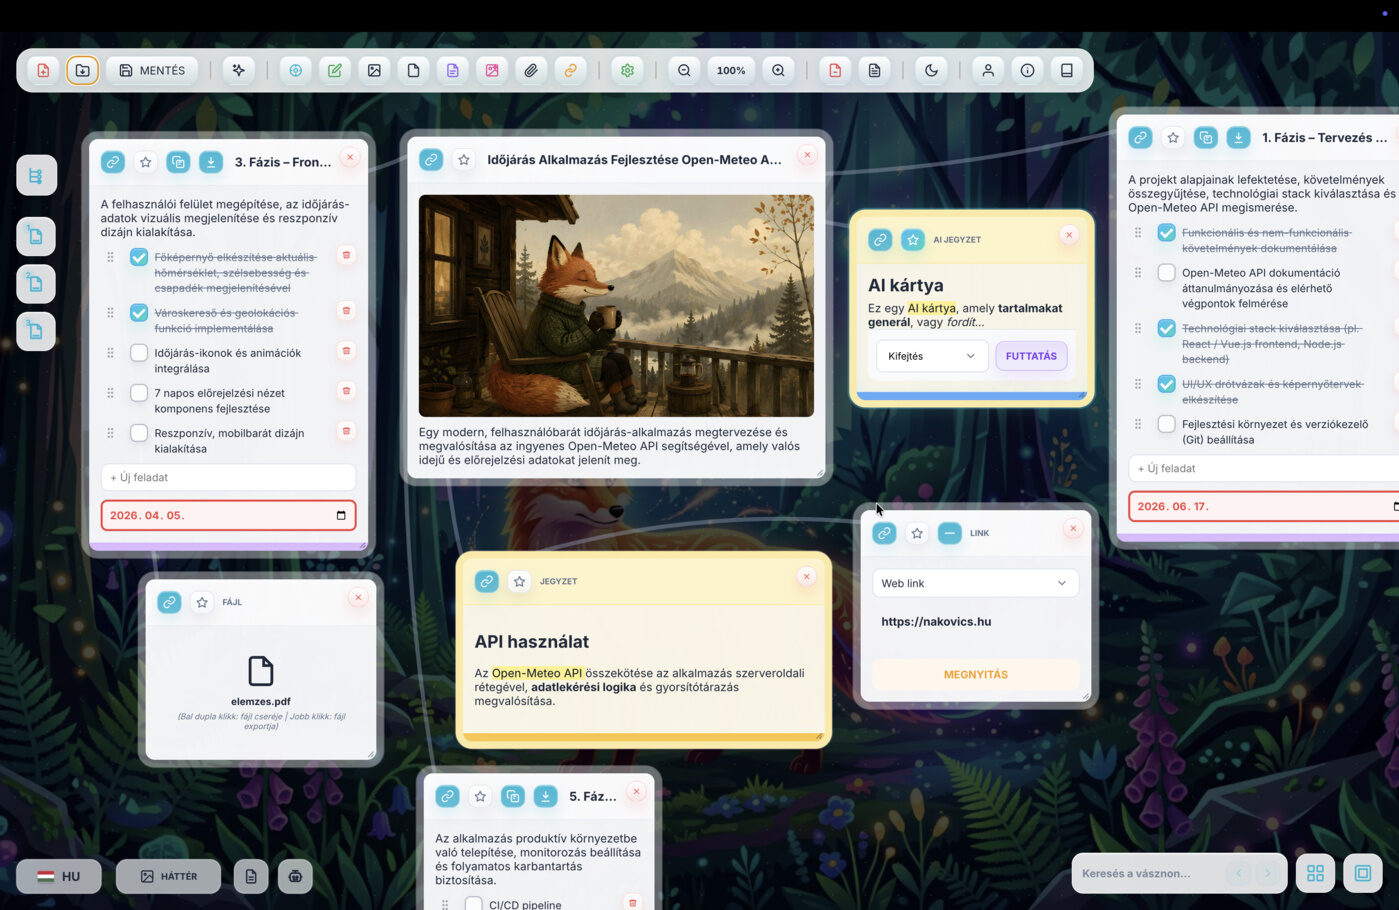The height and width of the screenshot is (910, 1399).
Task: Click the AI sparkle icon in toolbar
Action: tap(238, 70)
